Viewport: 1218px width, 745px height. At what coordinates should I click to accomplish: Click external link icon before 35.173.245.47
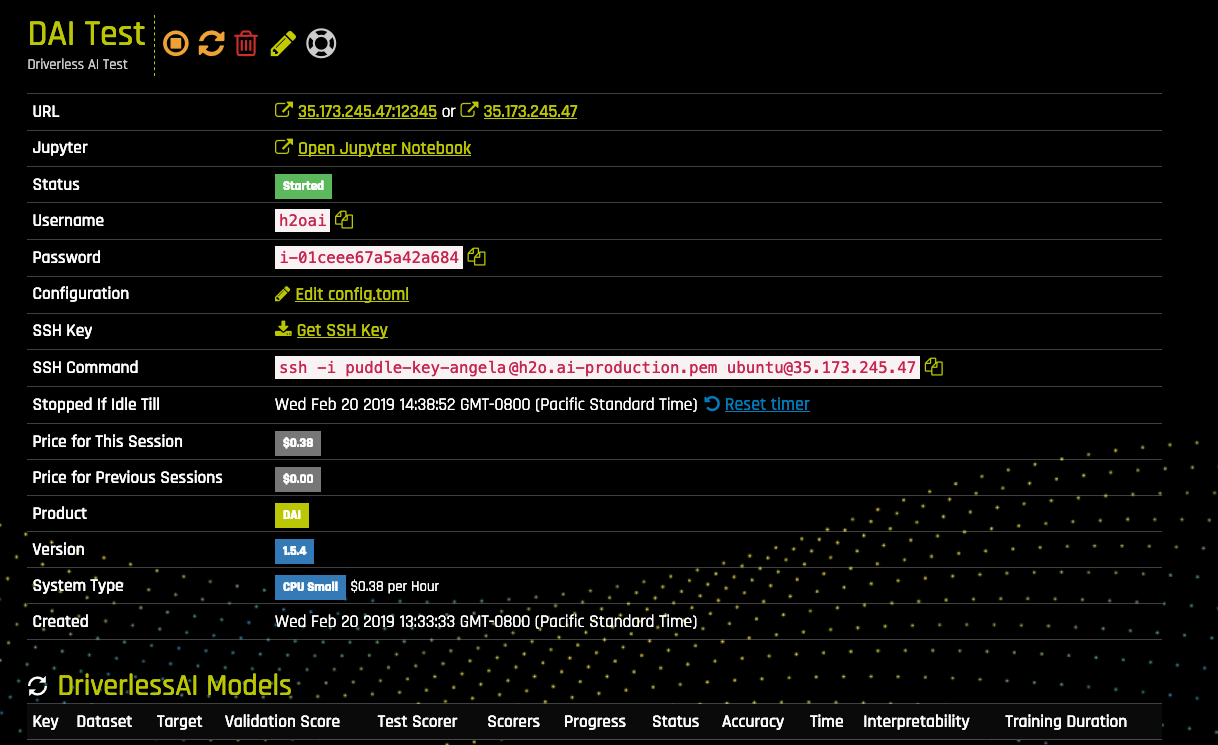click(469, 111)
